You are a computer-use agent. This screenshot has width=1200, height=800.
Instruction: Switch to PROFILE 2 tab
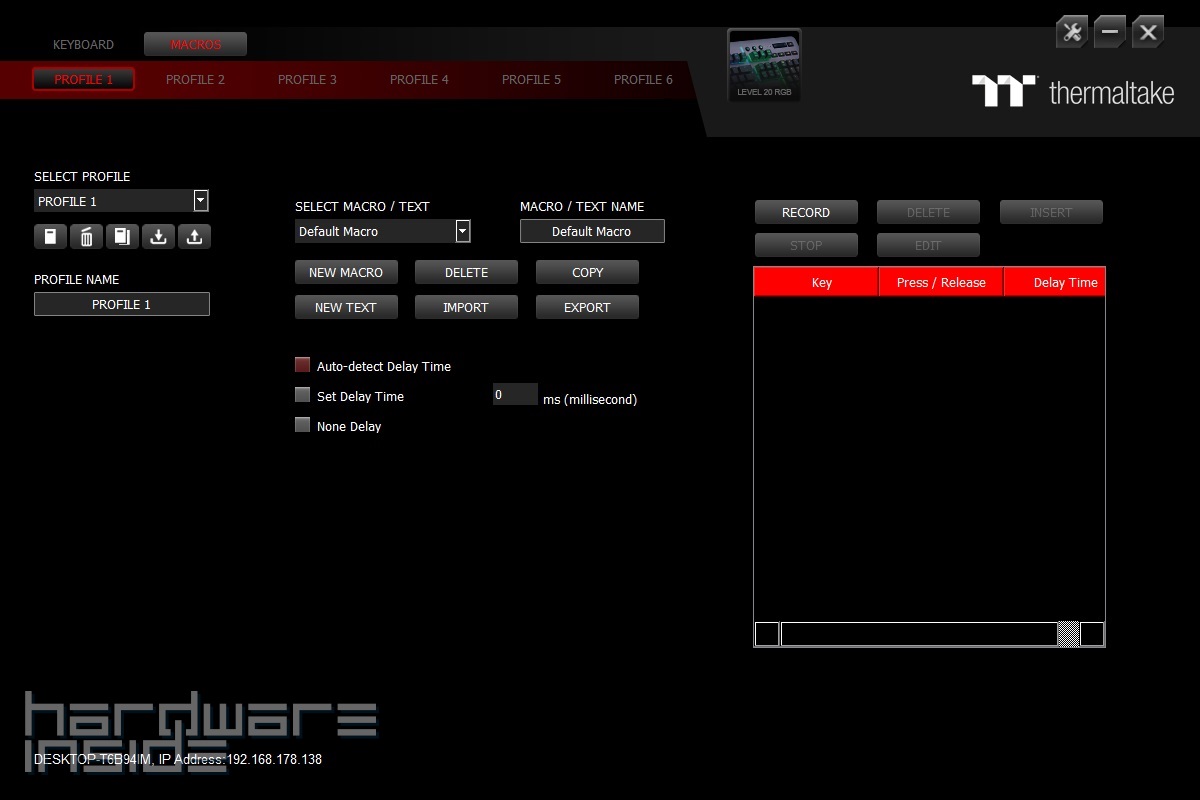[x=196, y=79]
